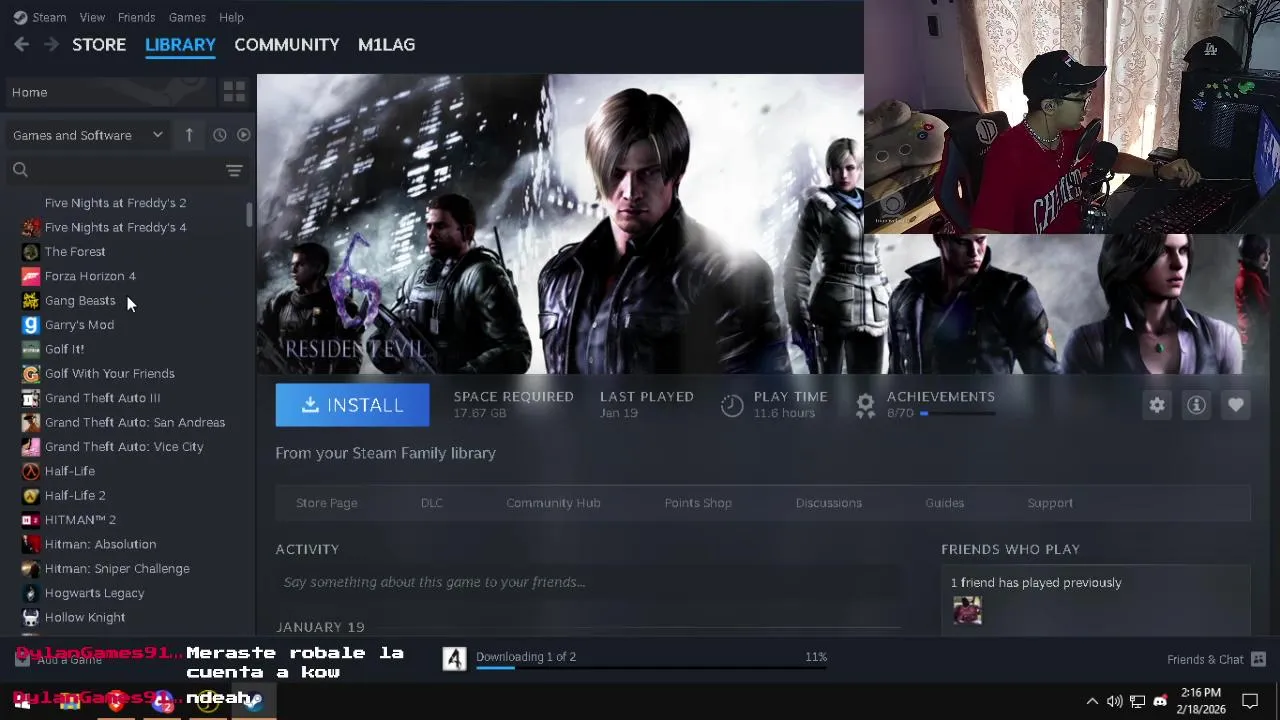Click friend avatar under Friends Who Play

967,610
